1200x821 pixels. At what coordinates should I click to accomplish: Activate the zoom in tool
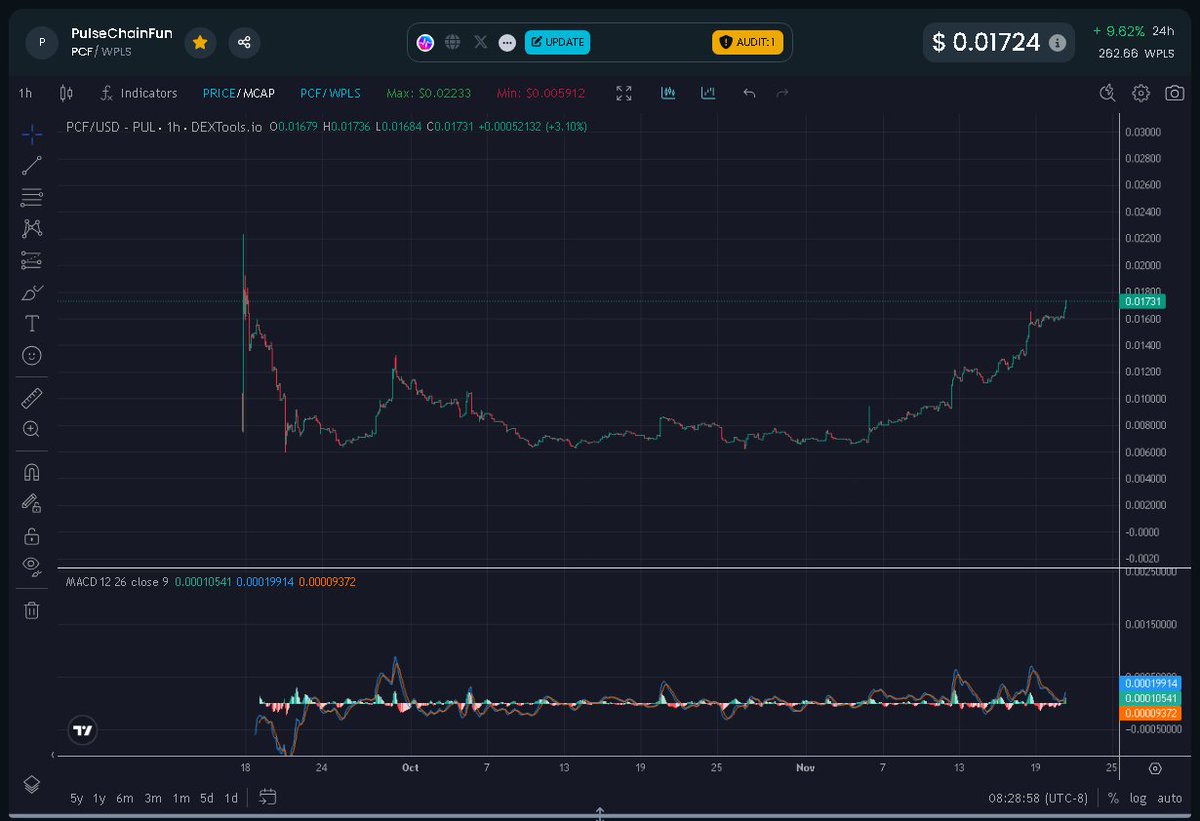31,430
